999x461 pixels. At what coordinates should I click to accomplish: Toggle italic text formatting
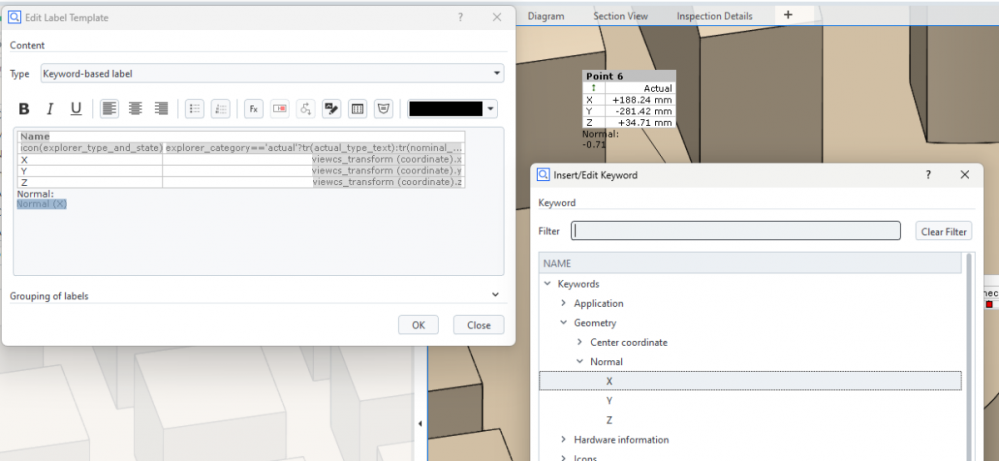(50, 109)
